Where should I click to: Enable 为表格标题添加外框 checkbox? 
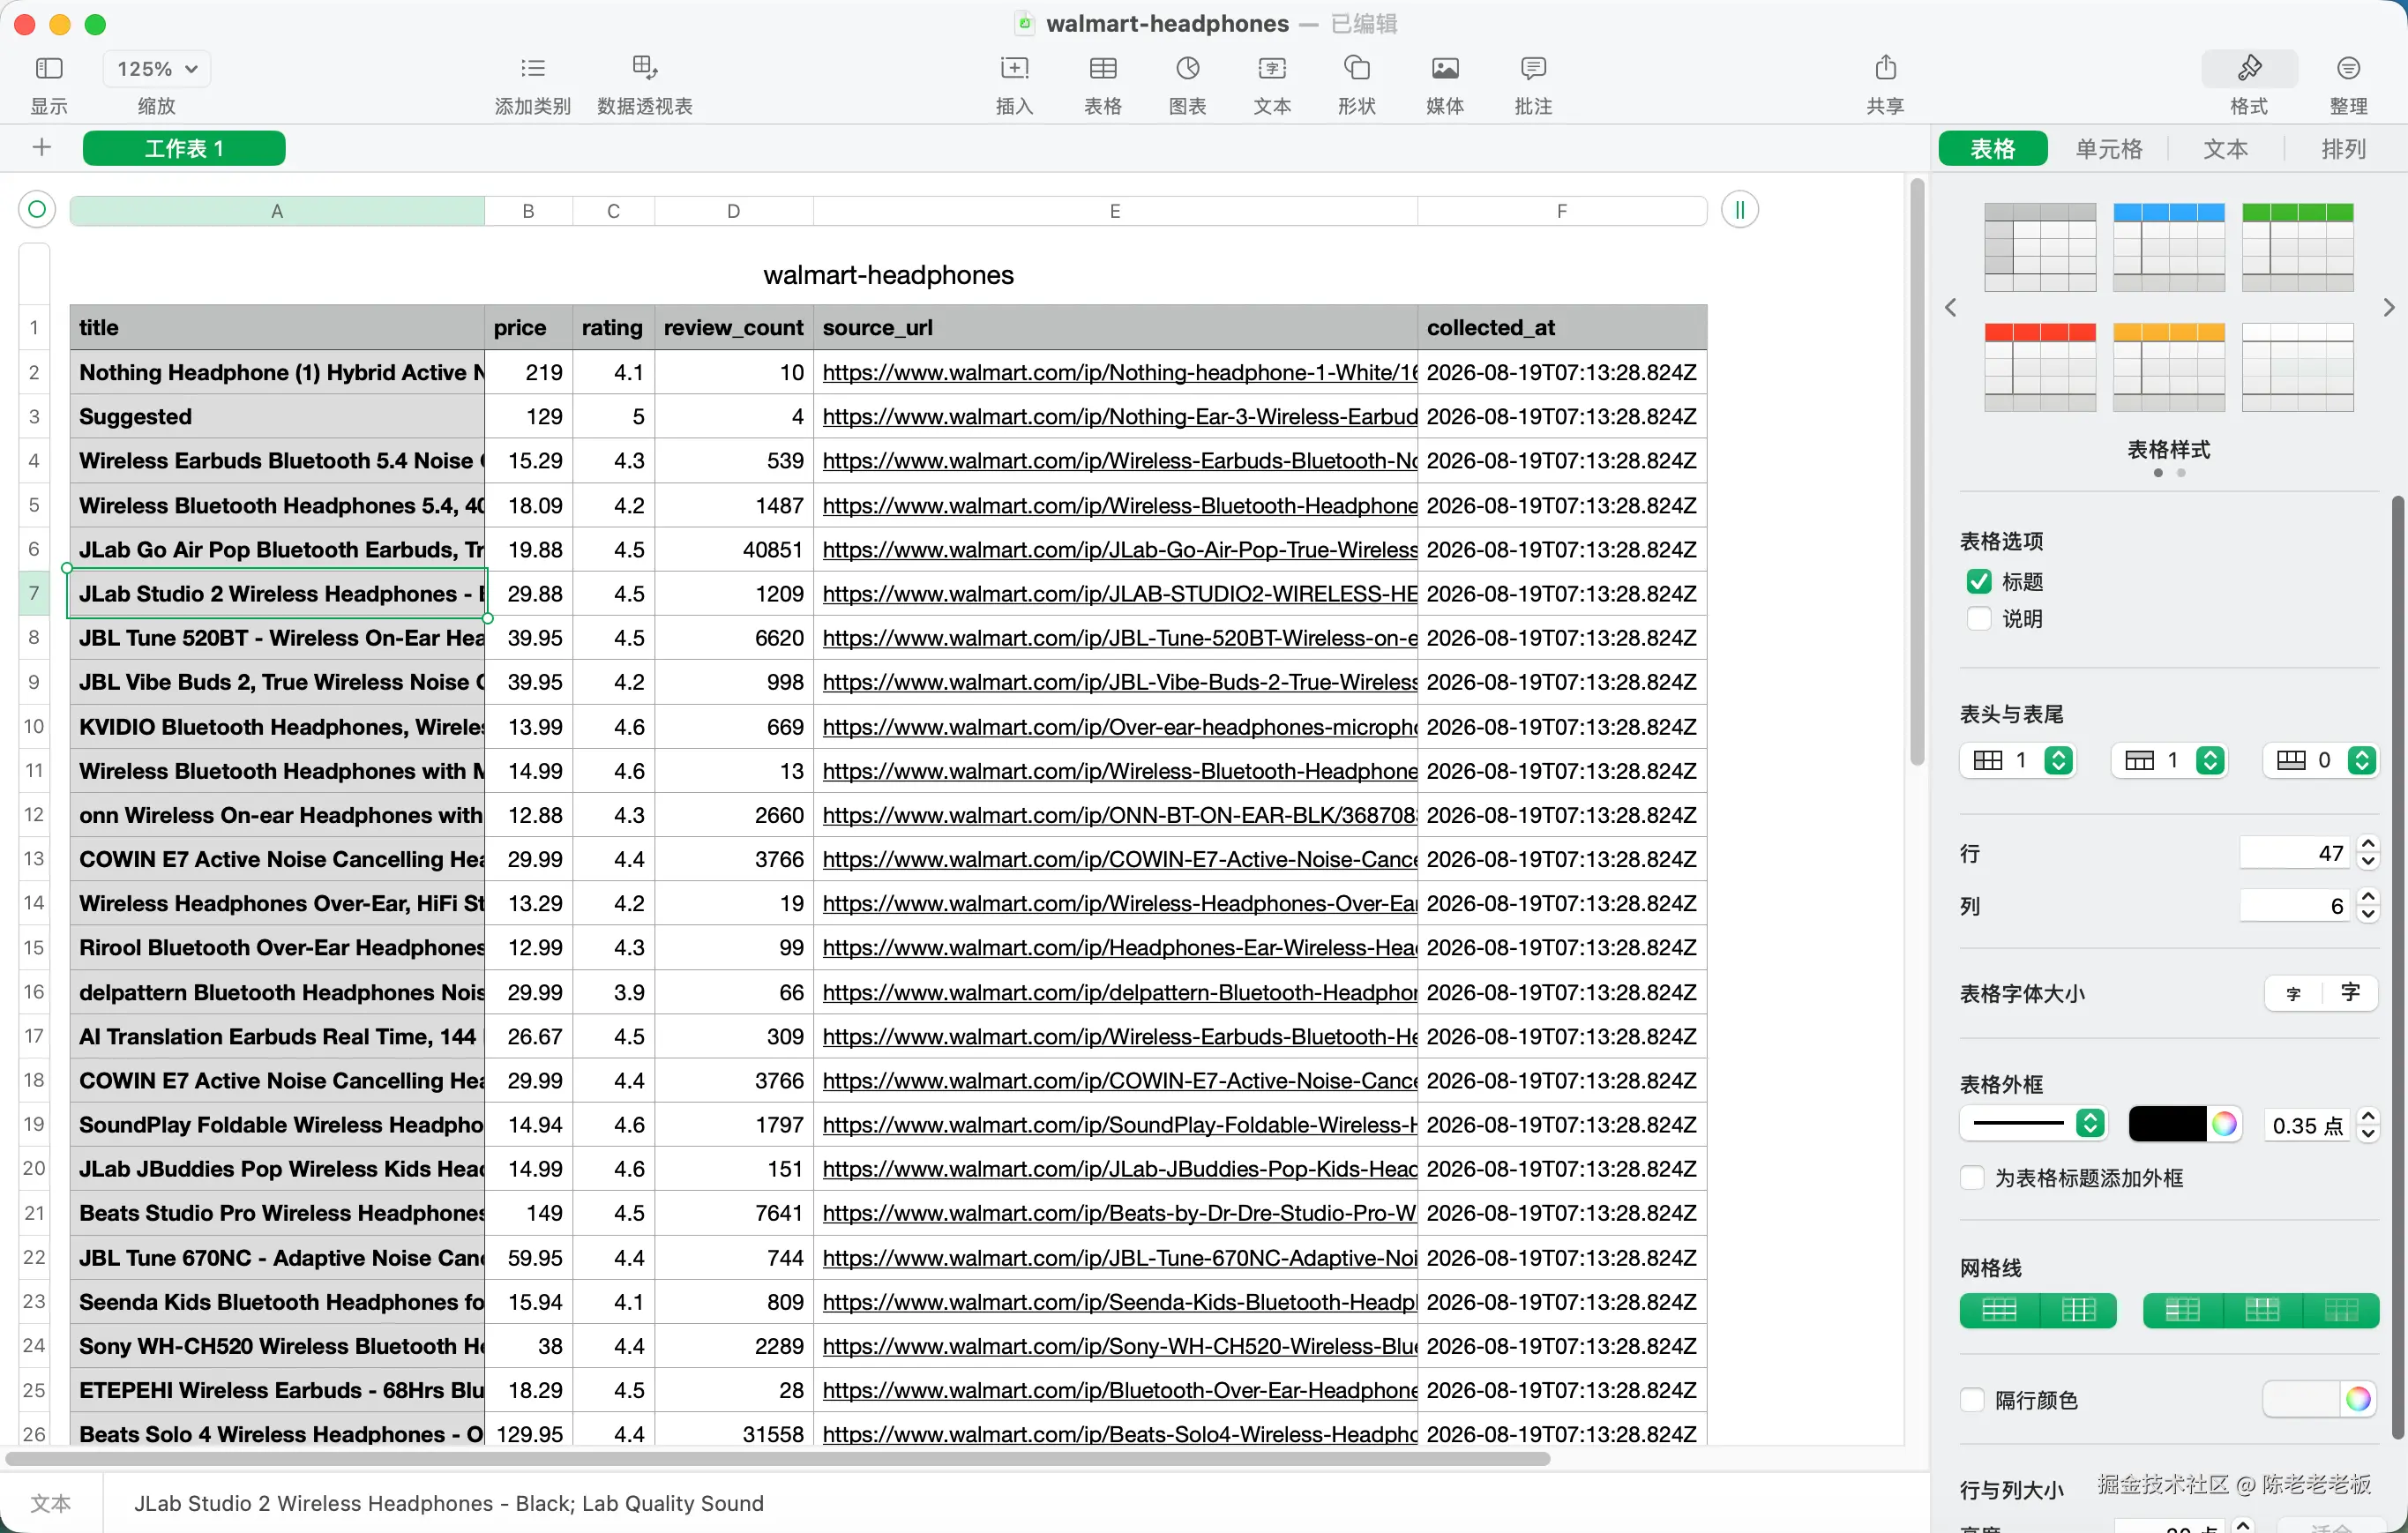1972,1178
